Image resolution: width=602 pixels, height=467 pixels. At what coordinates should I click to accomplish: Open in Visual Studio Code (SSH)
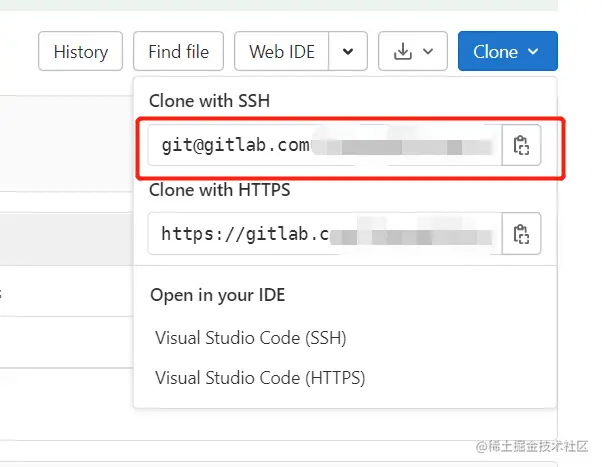point(251,338)
